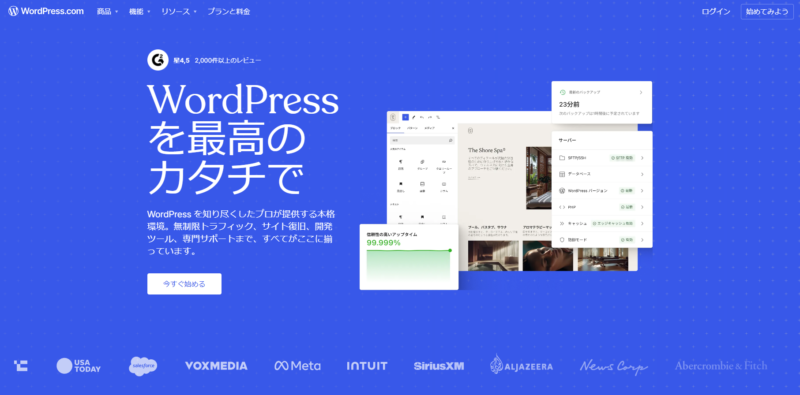Click the WordPress バージョン logo icon
The width and height of the screenshot is (800, 395).
[x=562, y=190]
